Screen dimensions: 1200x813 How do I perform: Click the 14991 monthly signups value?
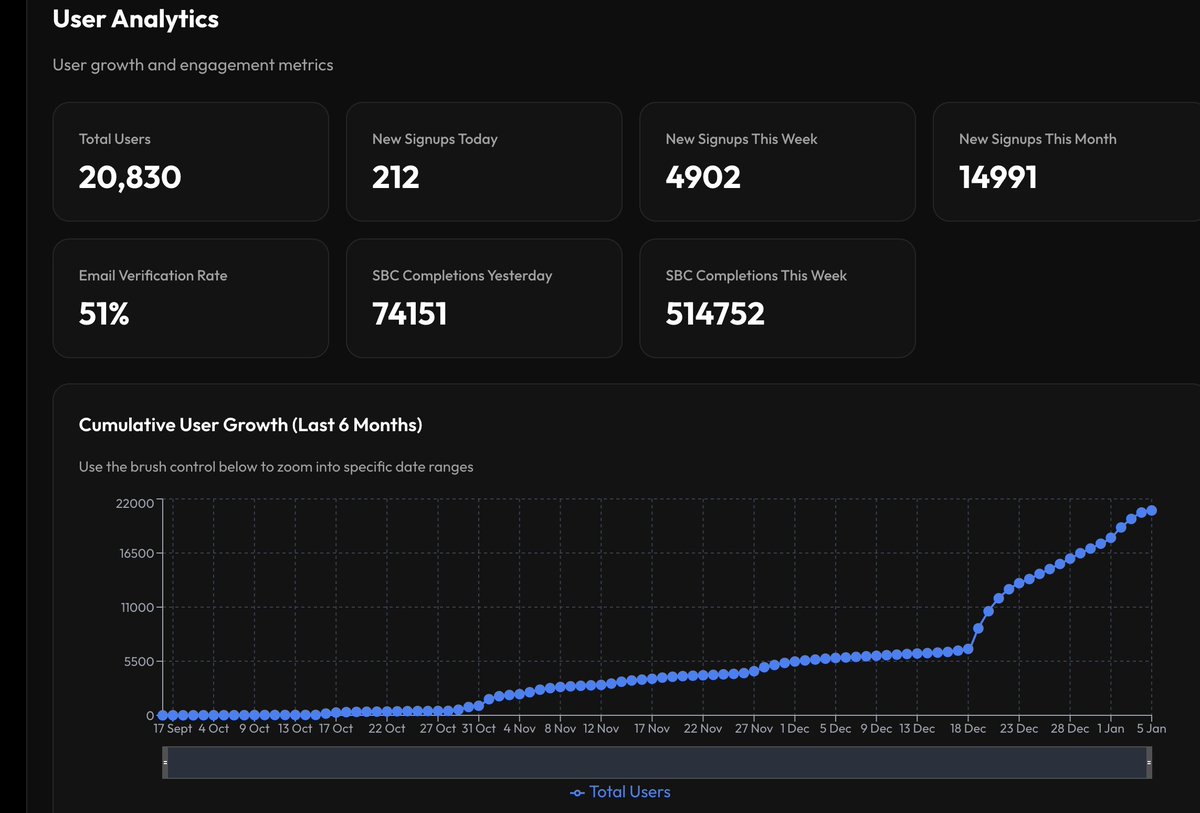[x=998, y=177]
